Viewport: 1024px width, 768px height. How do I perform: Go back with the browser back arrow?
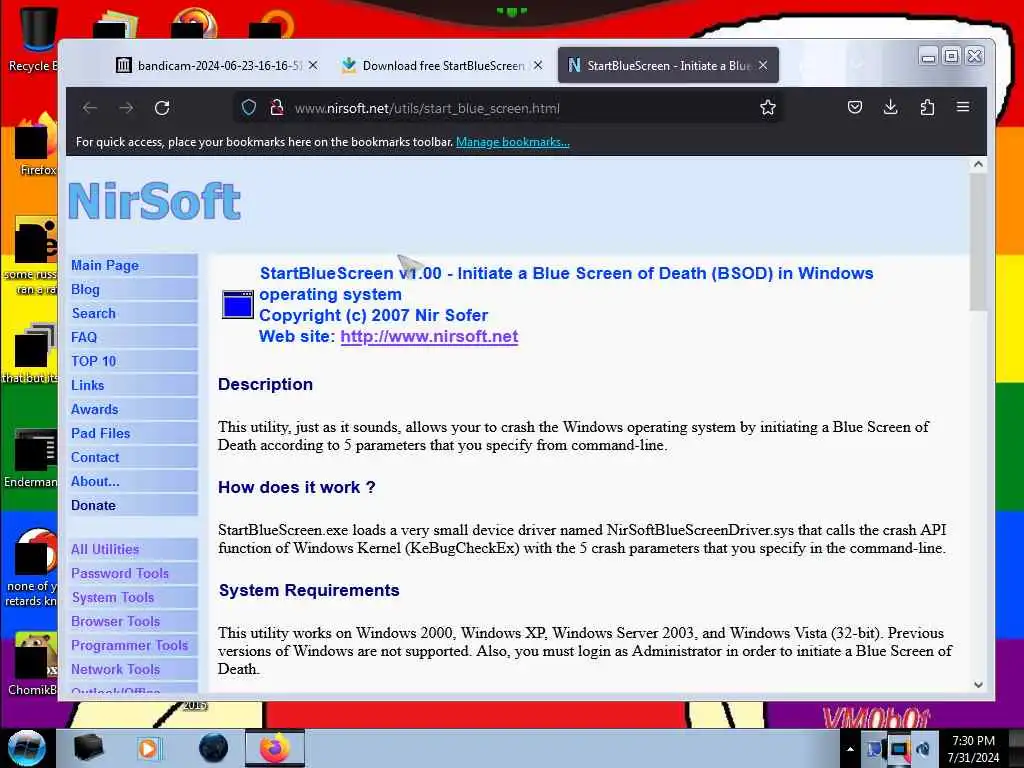click(90, 108)
